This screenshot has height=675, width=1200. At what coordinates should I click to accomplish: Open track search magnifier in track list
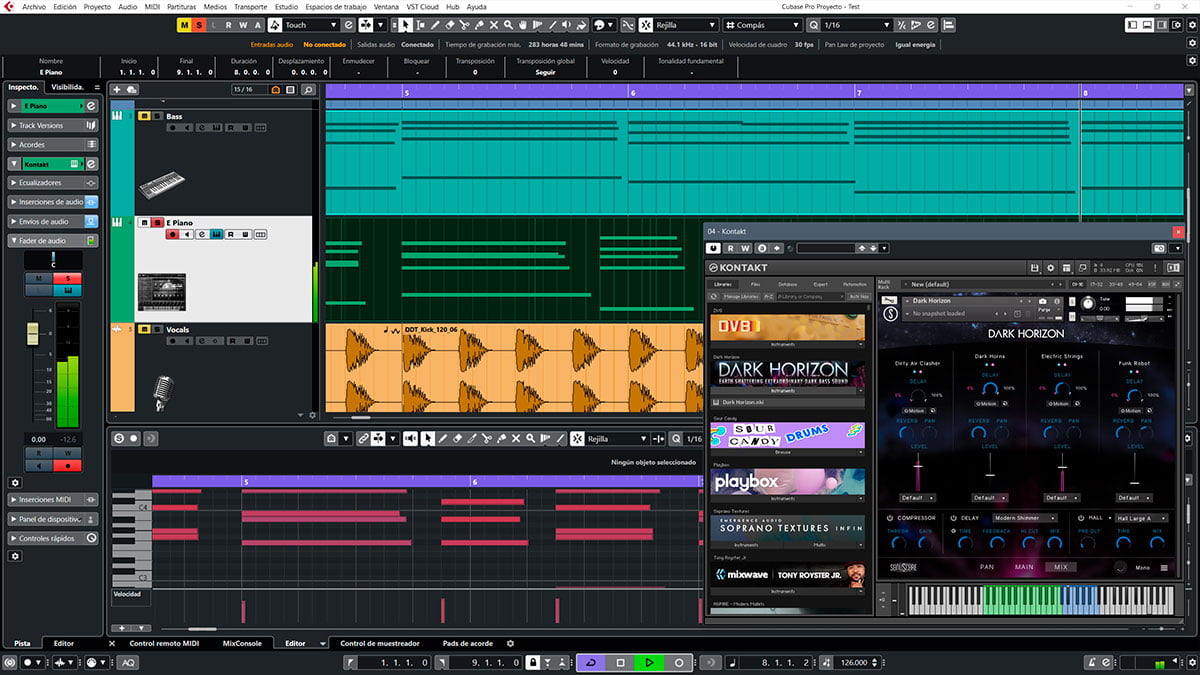click(x=308, y=90)
